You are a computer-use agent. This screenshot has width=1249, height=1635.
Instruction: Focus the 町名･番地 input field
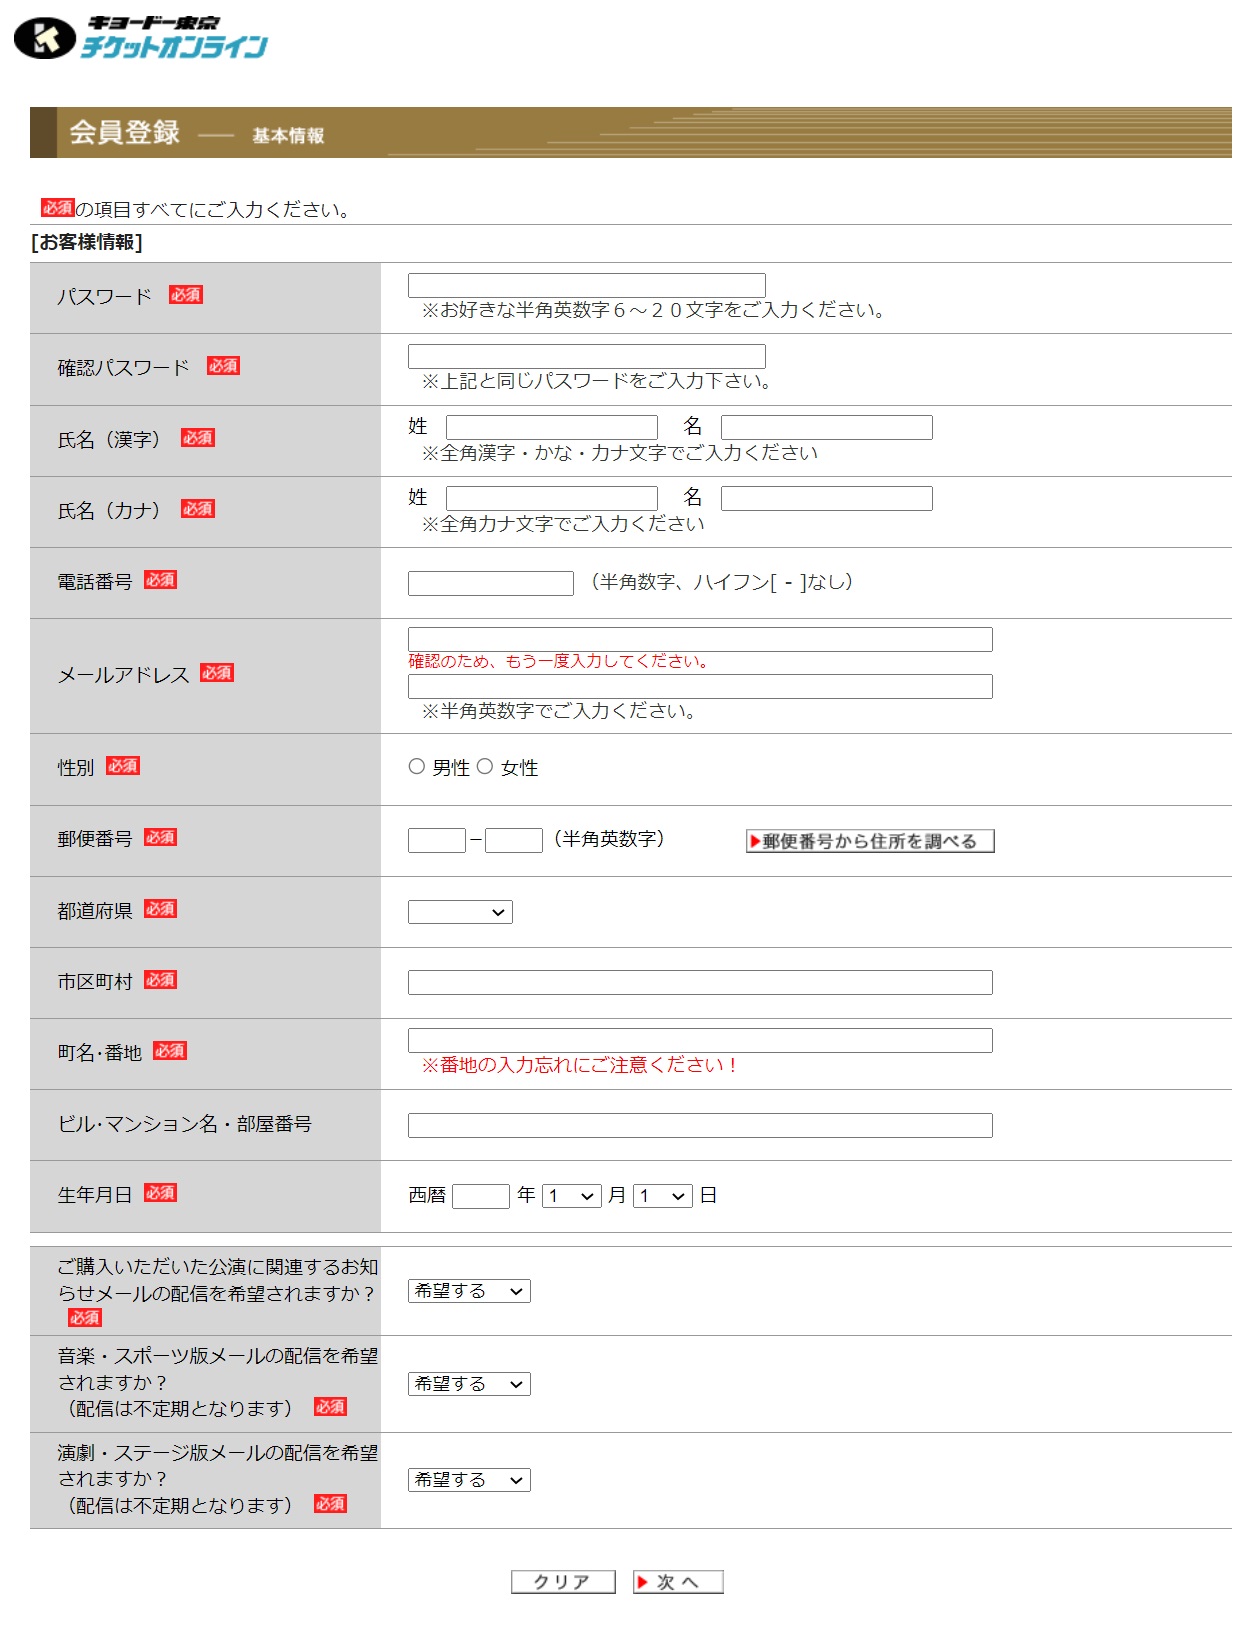pyautogui.click(x=700, y=1040)
